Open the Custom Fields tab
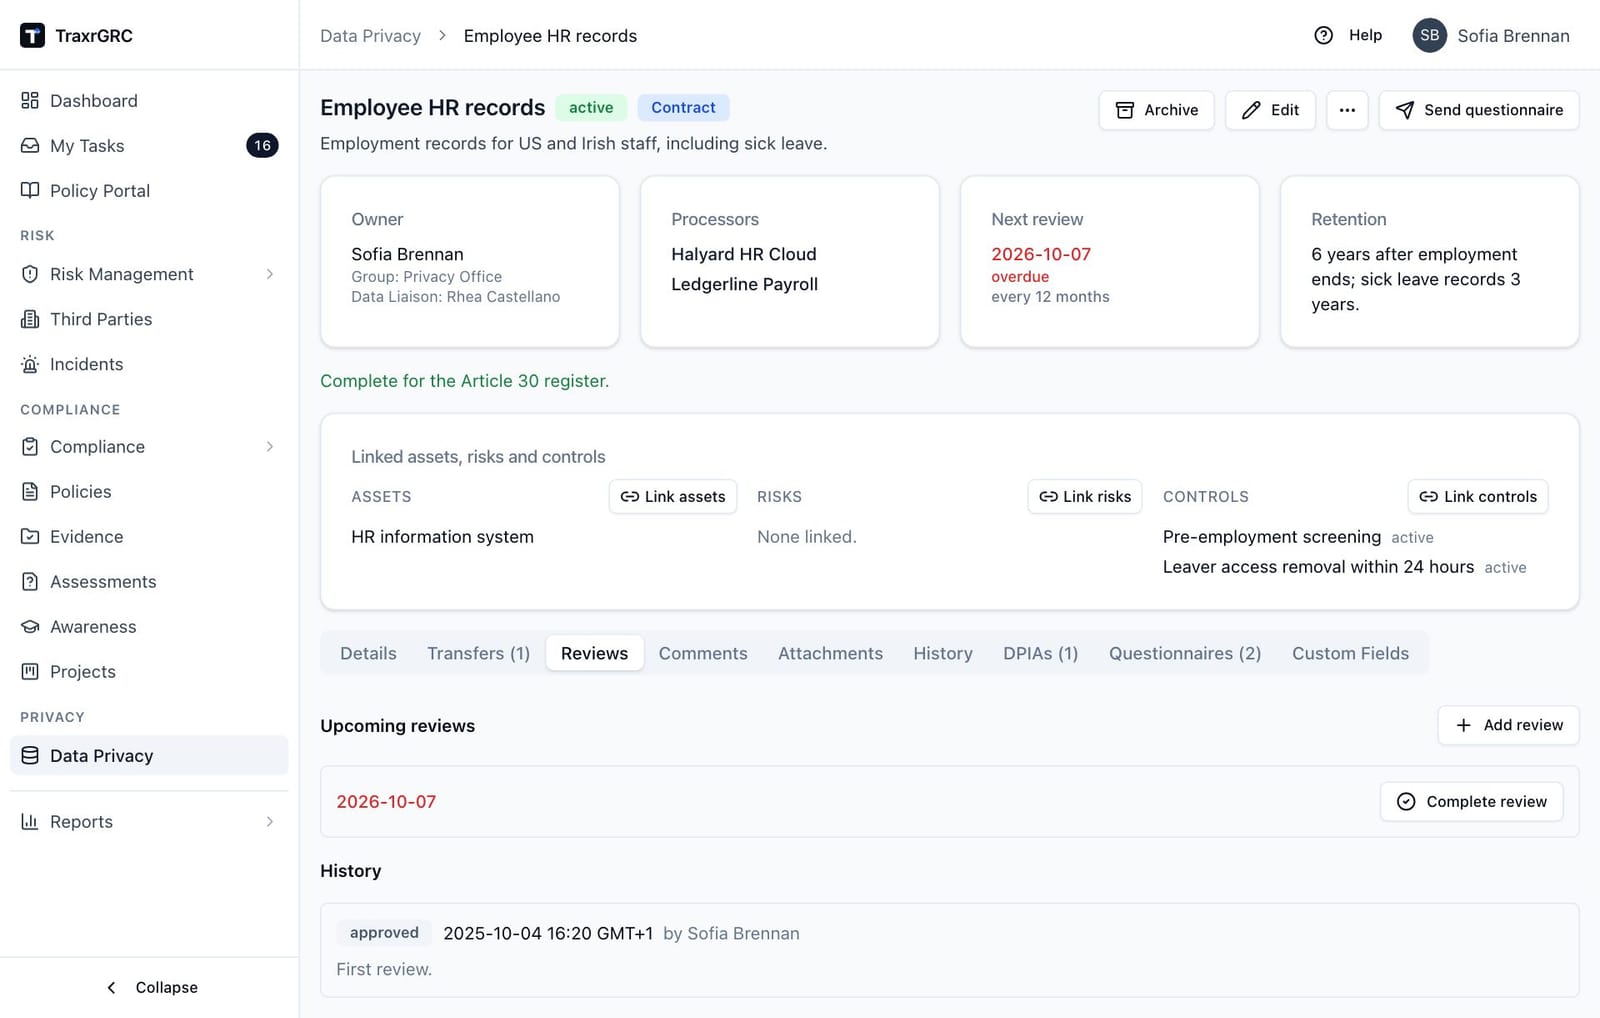1600x1018 pixels. 1350,653
